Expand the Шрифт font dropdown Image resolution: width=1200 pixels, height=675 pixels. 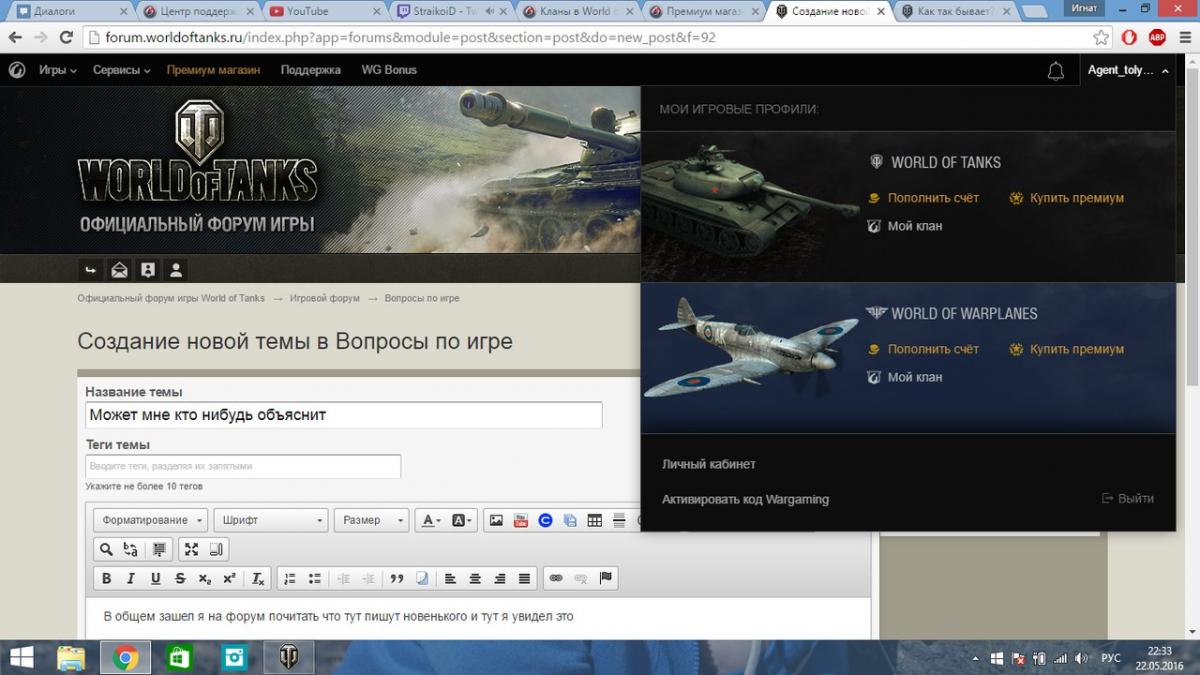[x=270, y=520]
